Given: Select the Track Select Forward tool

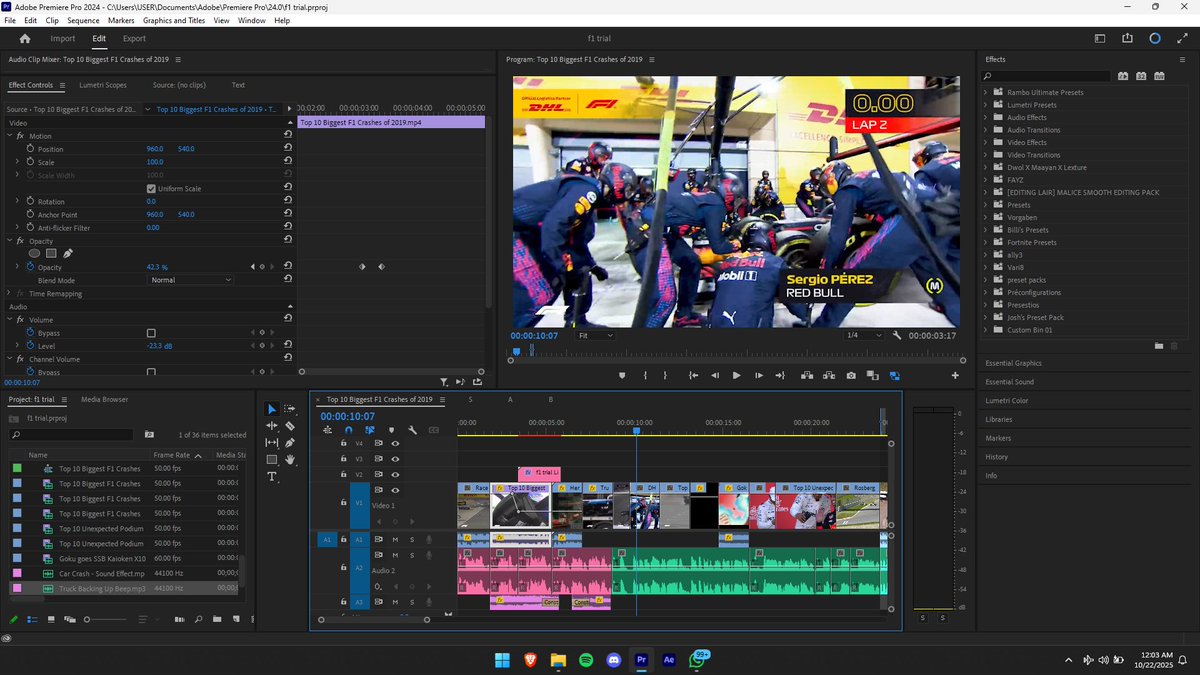Looking at the screenshot, I should pyautogui.click(x=290, y=409).
